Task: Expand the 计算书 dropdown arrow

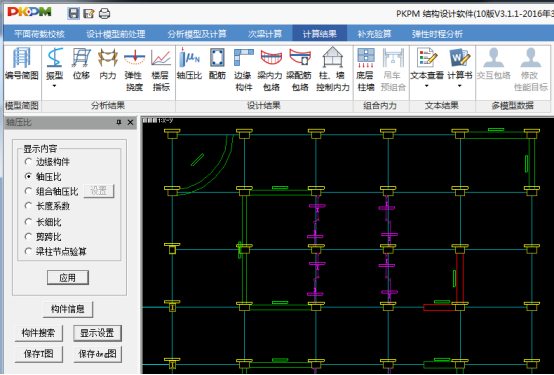Action: tap(459, 86)
